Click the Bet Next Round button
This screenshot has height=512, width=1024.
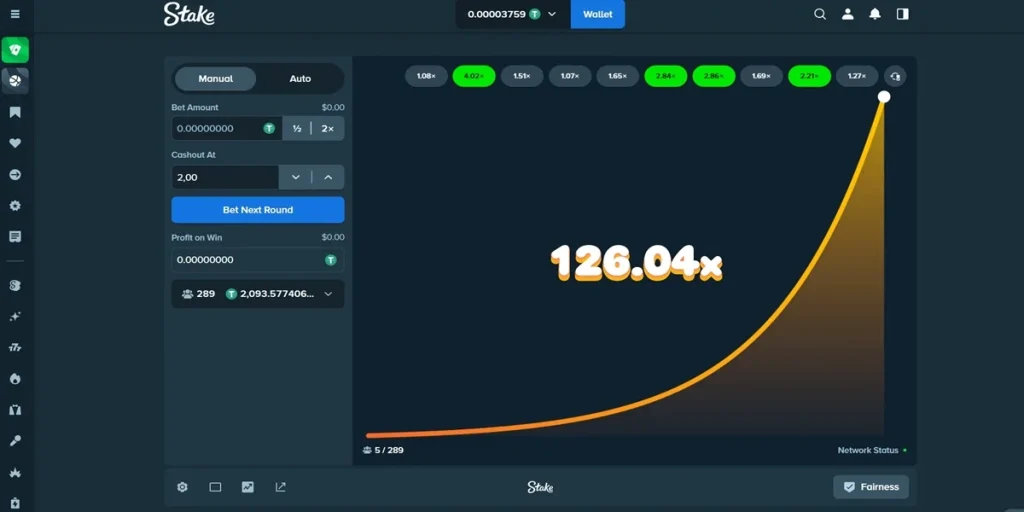click(258, 210)
